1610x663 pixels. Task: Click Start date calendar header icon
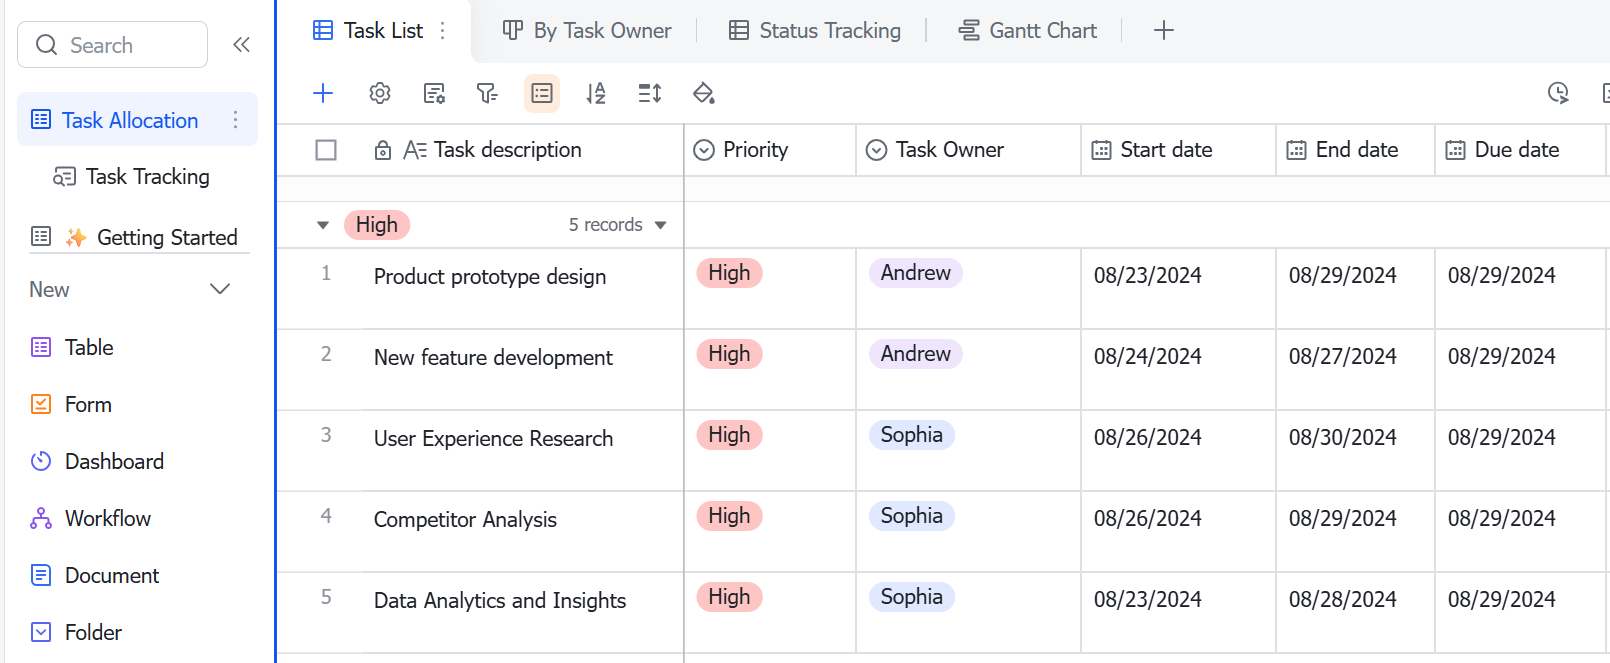point(1101,150)
